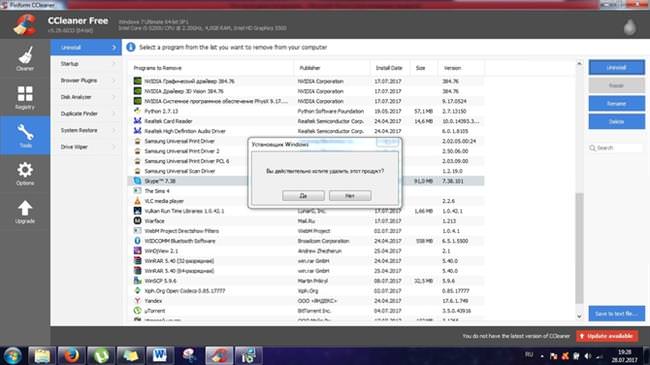Click the volume icon in system tray

[587, 356]
